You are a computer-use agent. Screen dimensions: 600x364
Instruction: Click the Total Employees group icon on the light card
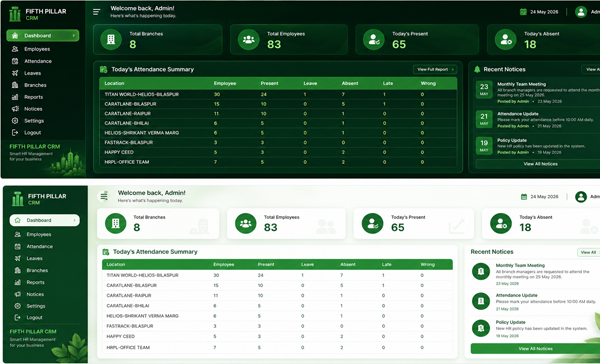point(246,223)
